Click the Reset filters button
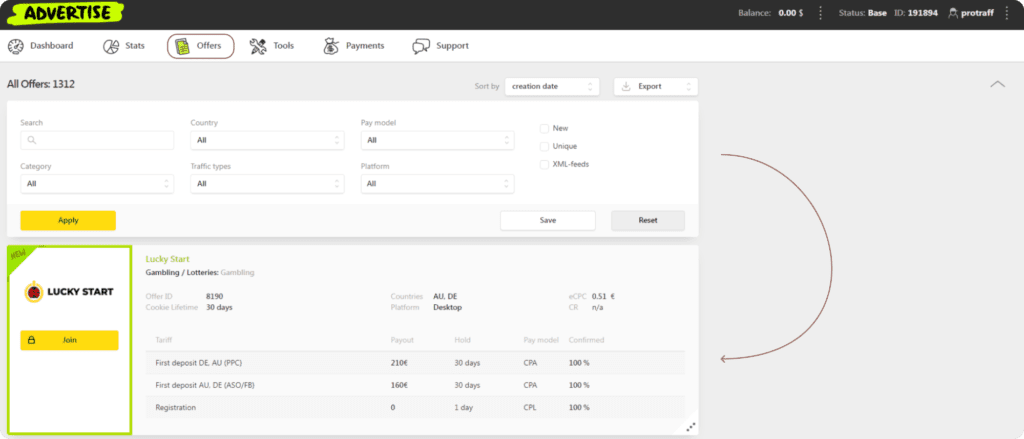The image size is (1024, 439). click(x=648, y=220)
